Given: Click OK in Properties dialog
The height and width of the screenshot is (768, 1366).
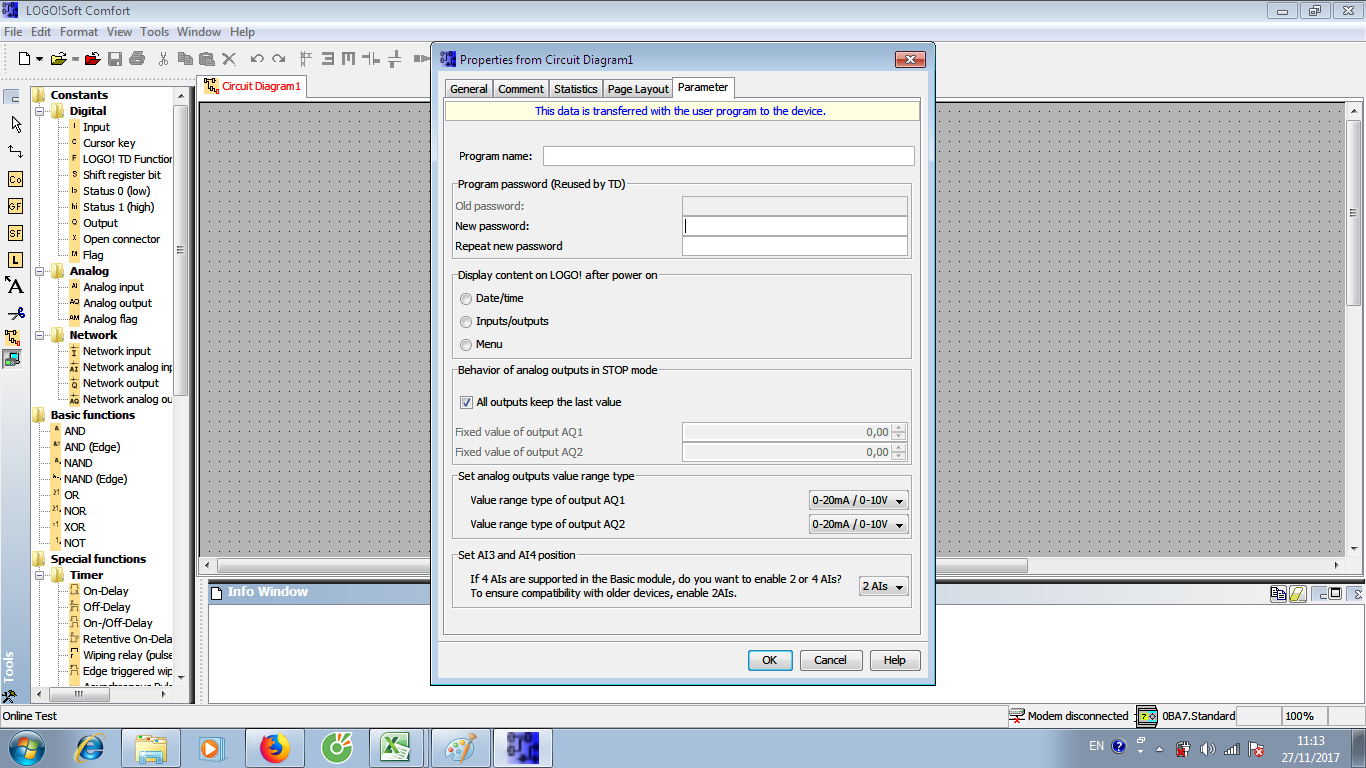Looking at the screenshot, I should [770, 660].
